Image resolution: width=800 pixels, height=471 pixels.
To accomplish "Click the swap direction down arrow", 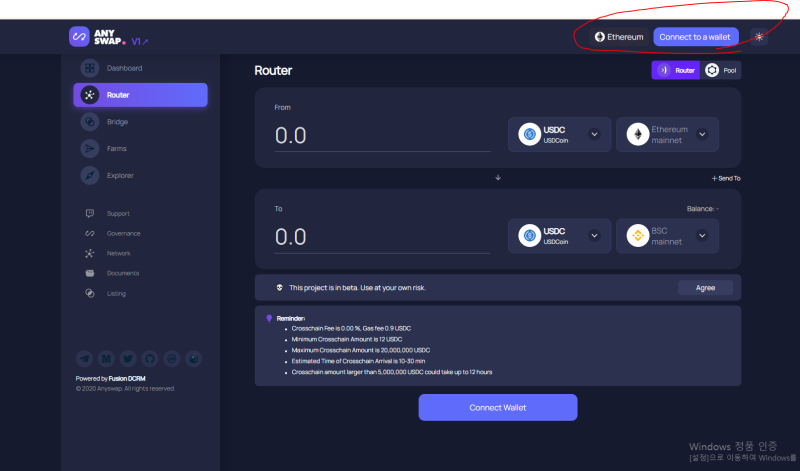I will [x=498, y=178].
